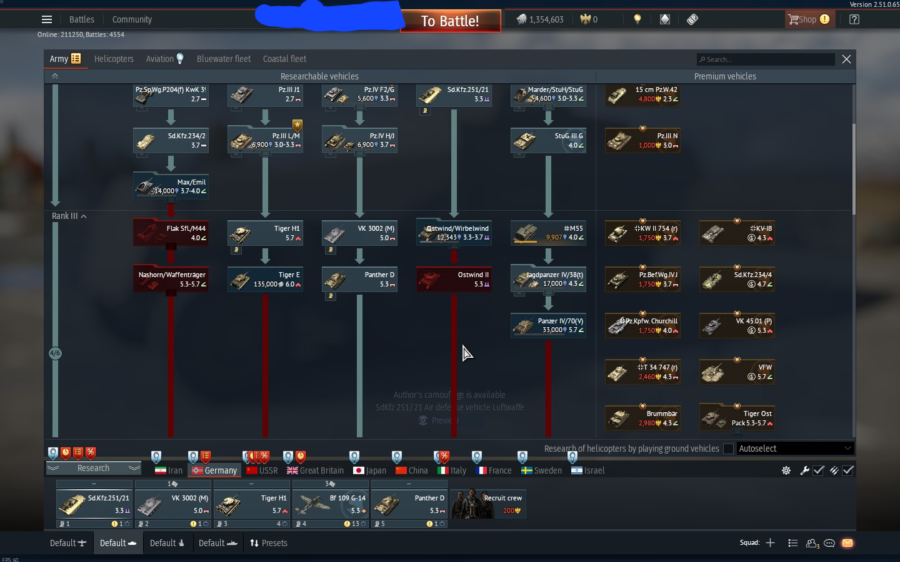Screen dimensions: 900x562
Task: Click the Recruit crew button
Action: 487,504
